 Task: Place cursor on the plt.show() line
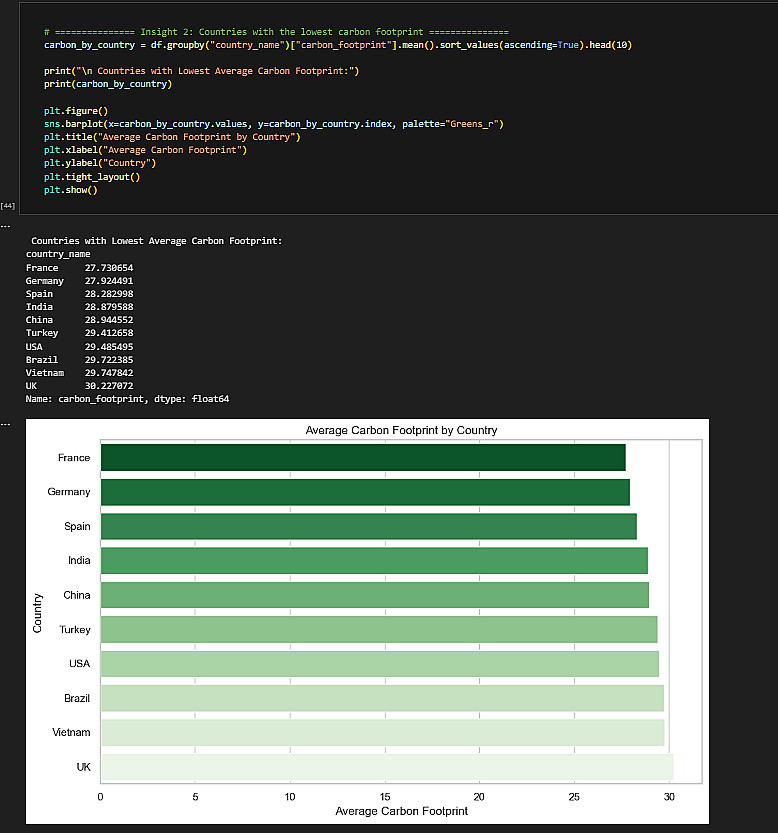click(x=71, y=189)
